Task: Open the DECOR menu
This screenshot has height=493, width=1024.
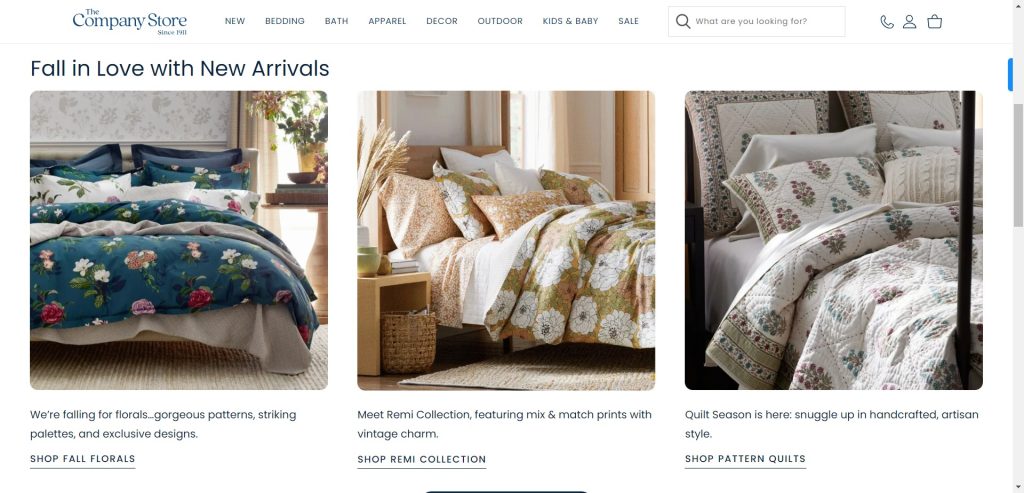Action: click(442, 21)
